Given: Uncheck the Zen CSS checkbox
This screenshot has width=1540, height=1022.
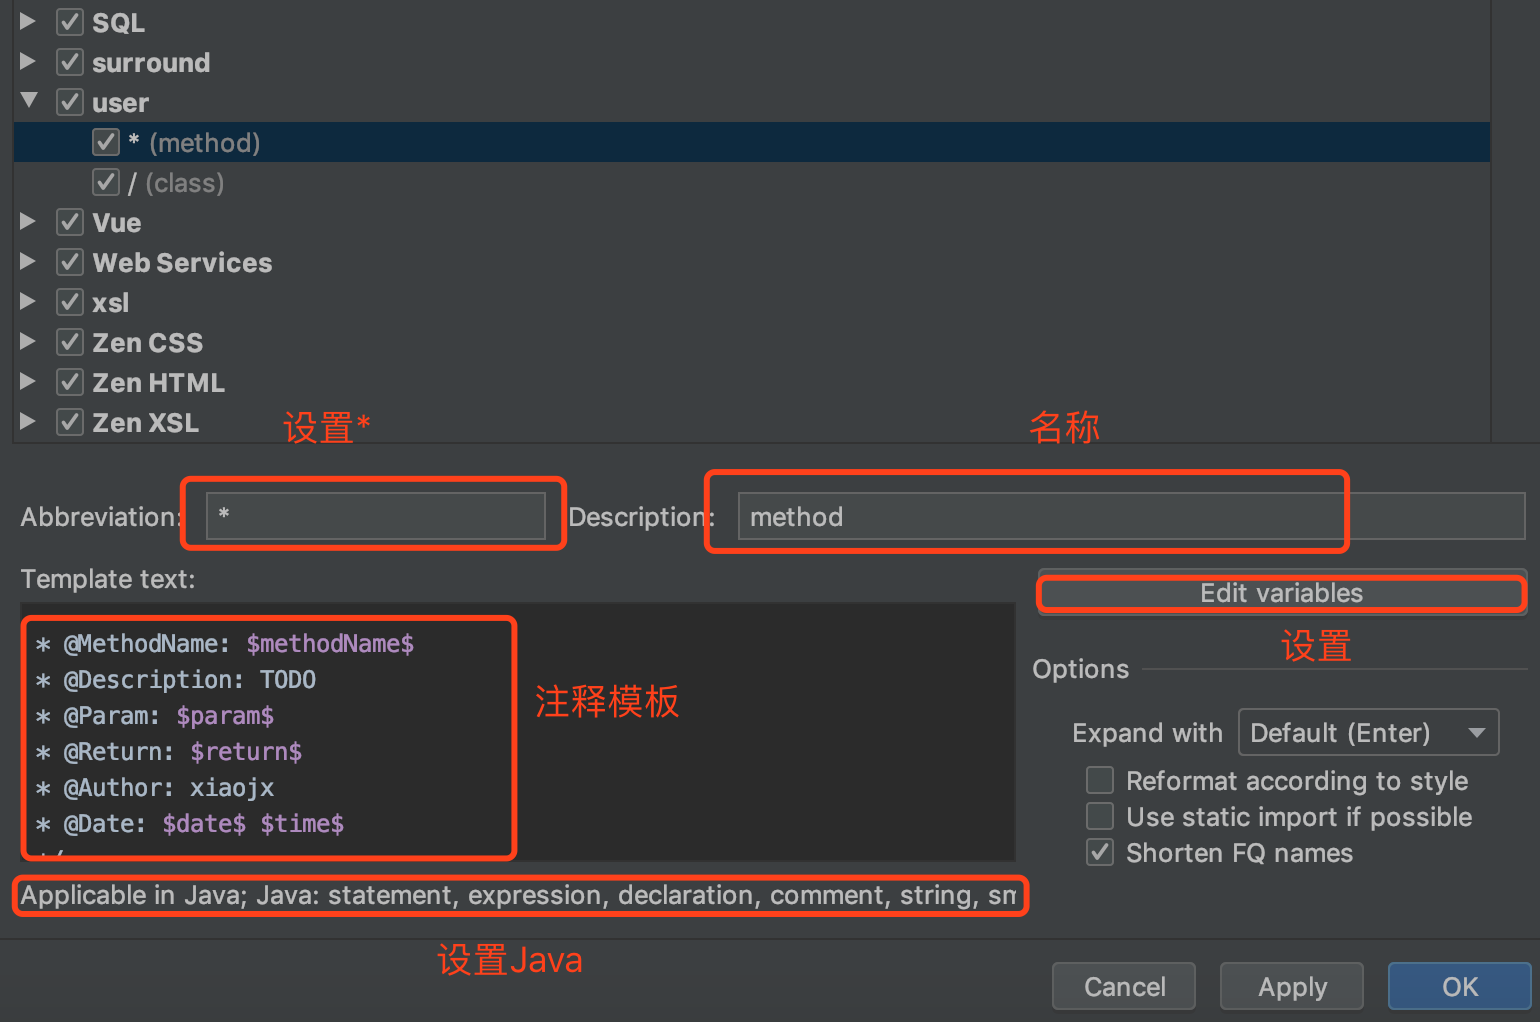Looking at the screenshot, I should tap(70, 342).
